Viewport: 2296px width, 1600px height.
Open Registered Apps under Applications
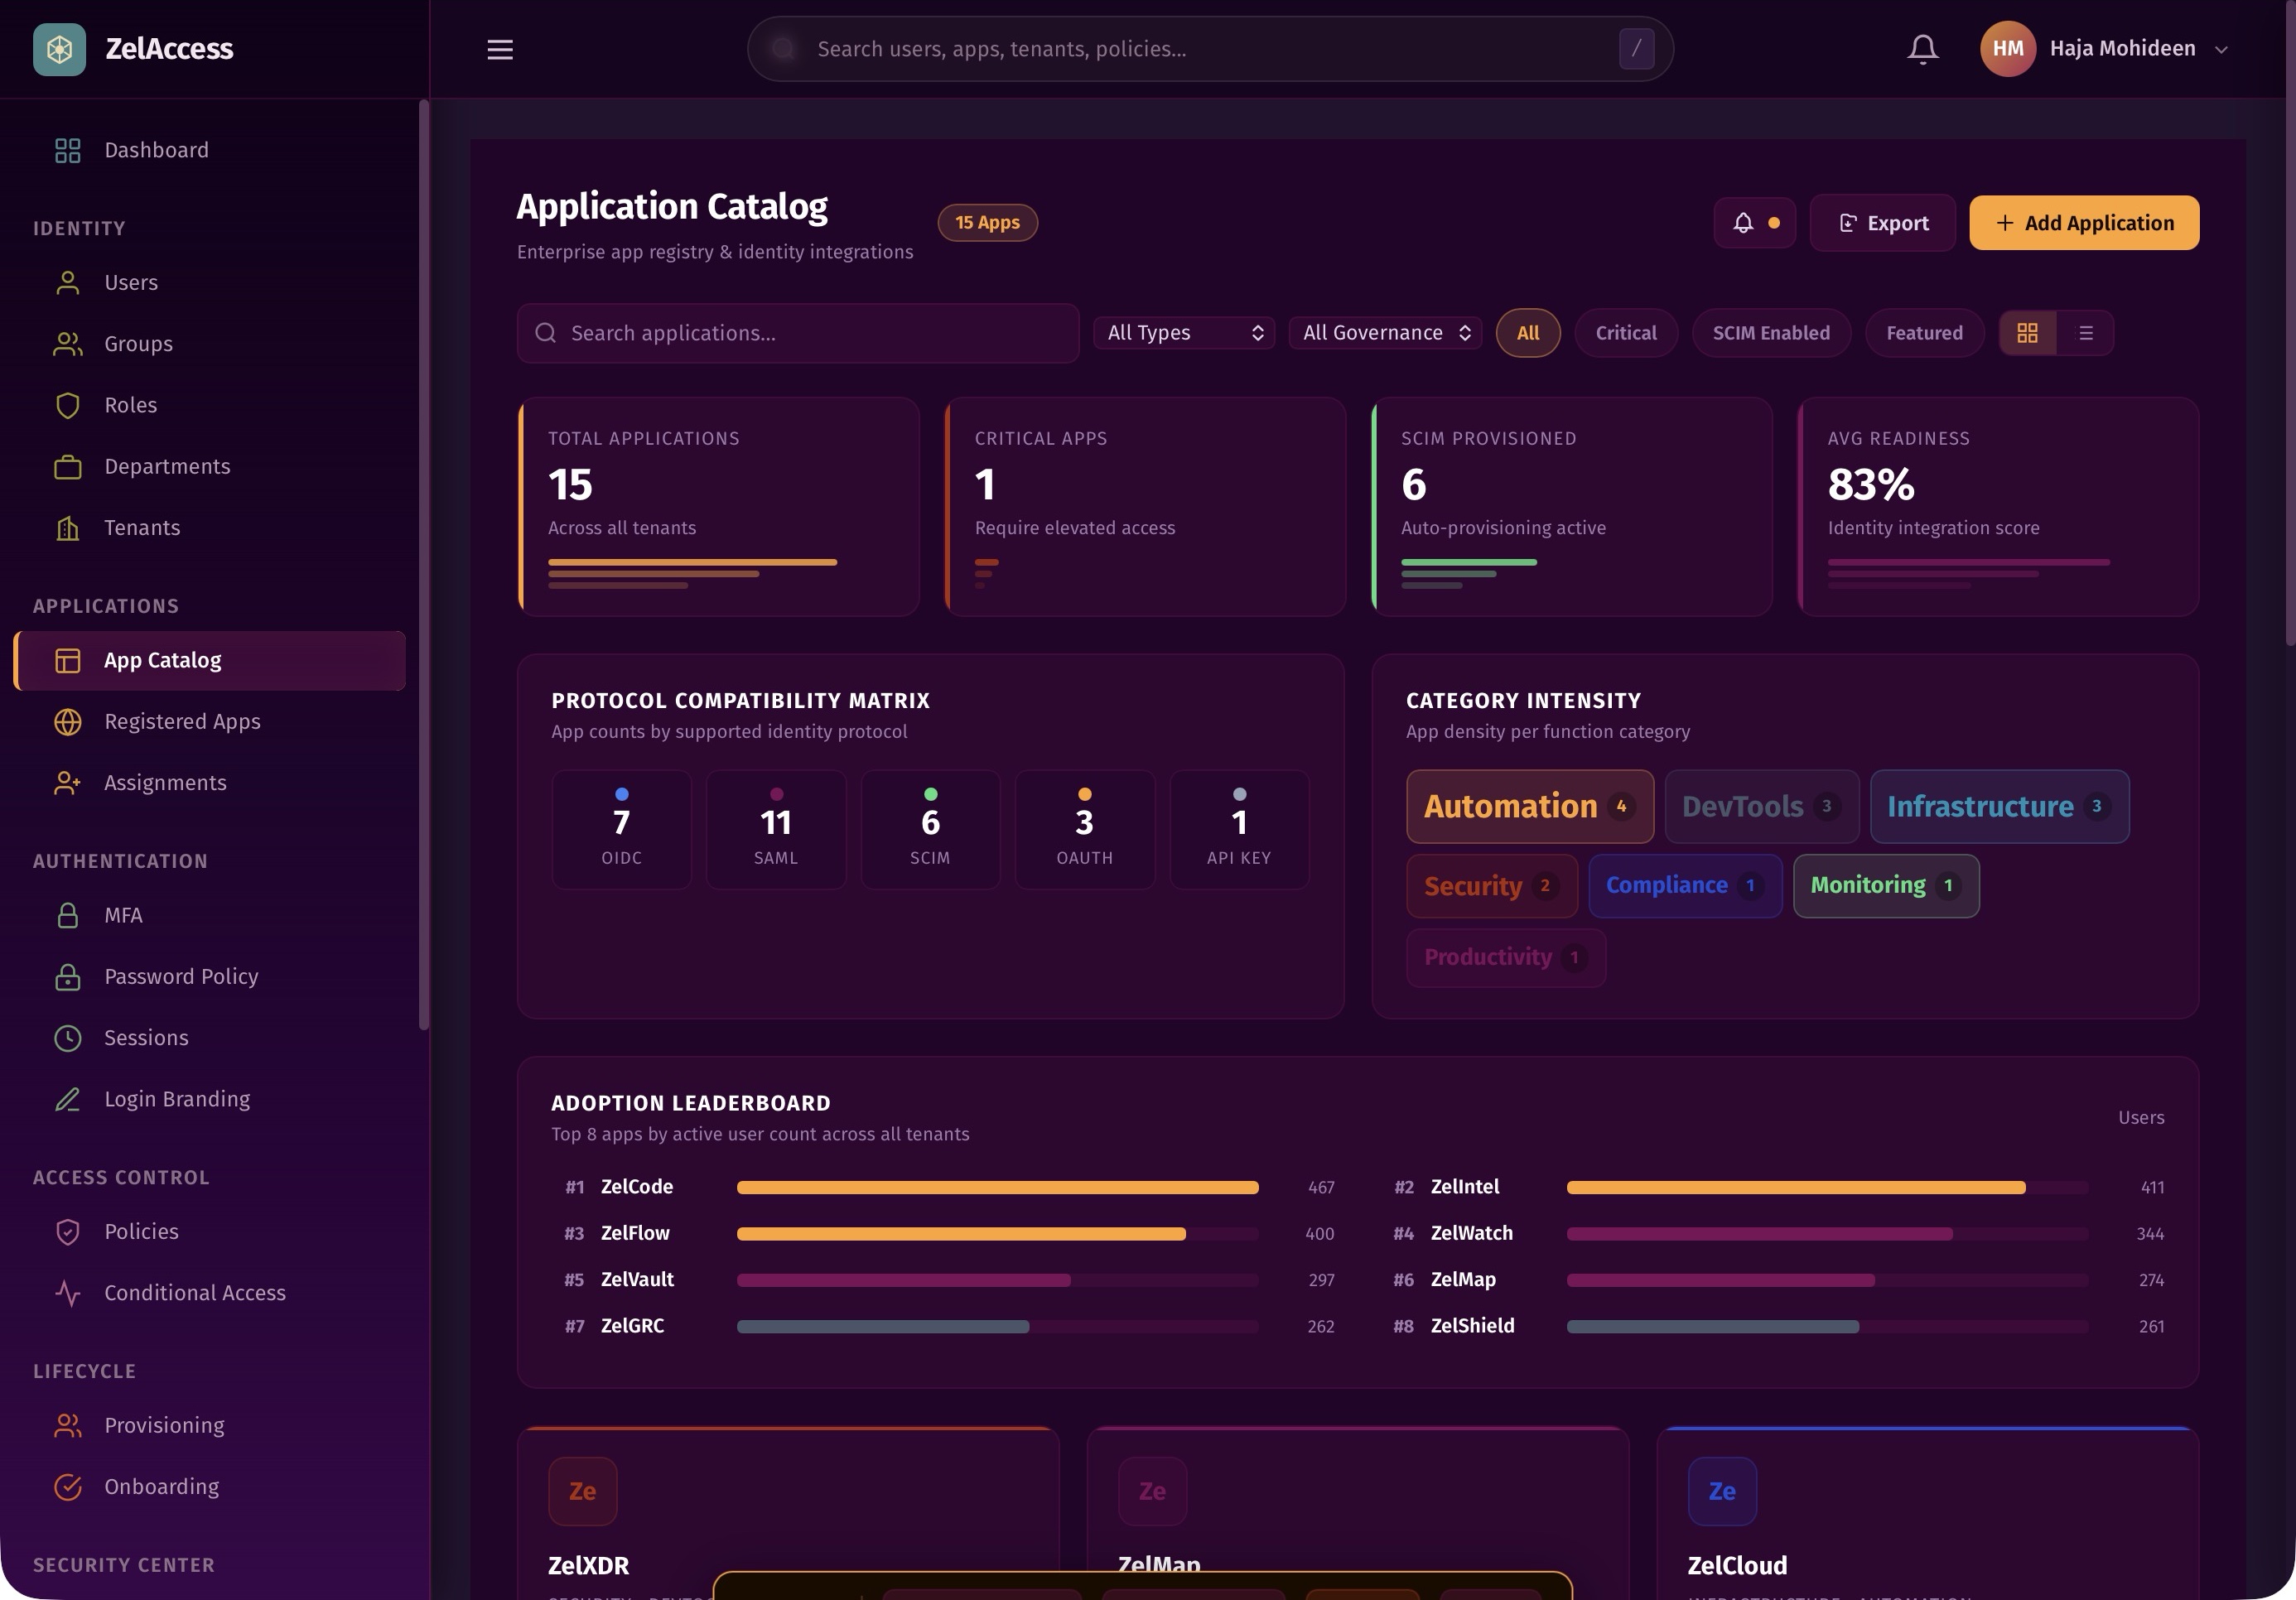[182, 721]
